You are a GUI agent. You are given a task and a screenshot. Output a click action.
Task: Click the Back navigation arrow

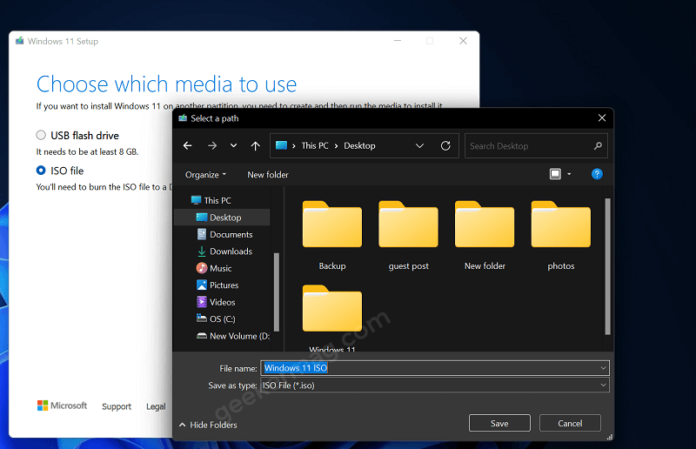(x=187, y=146)
